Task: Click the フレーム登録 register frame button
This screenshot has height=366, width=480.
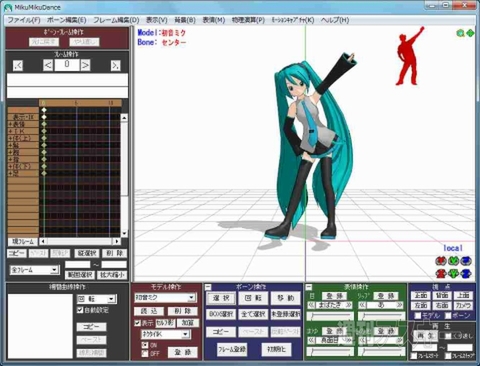Action: tap(232, 349)
